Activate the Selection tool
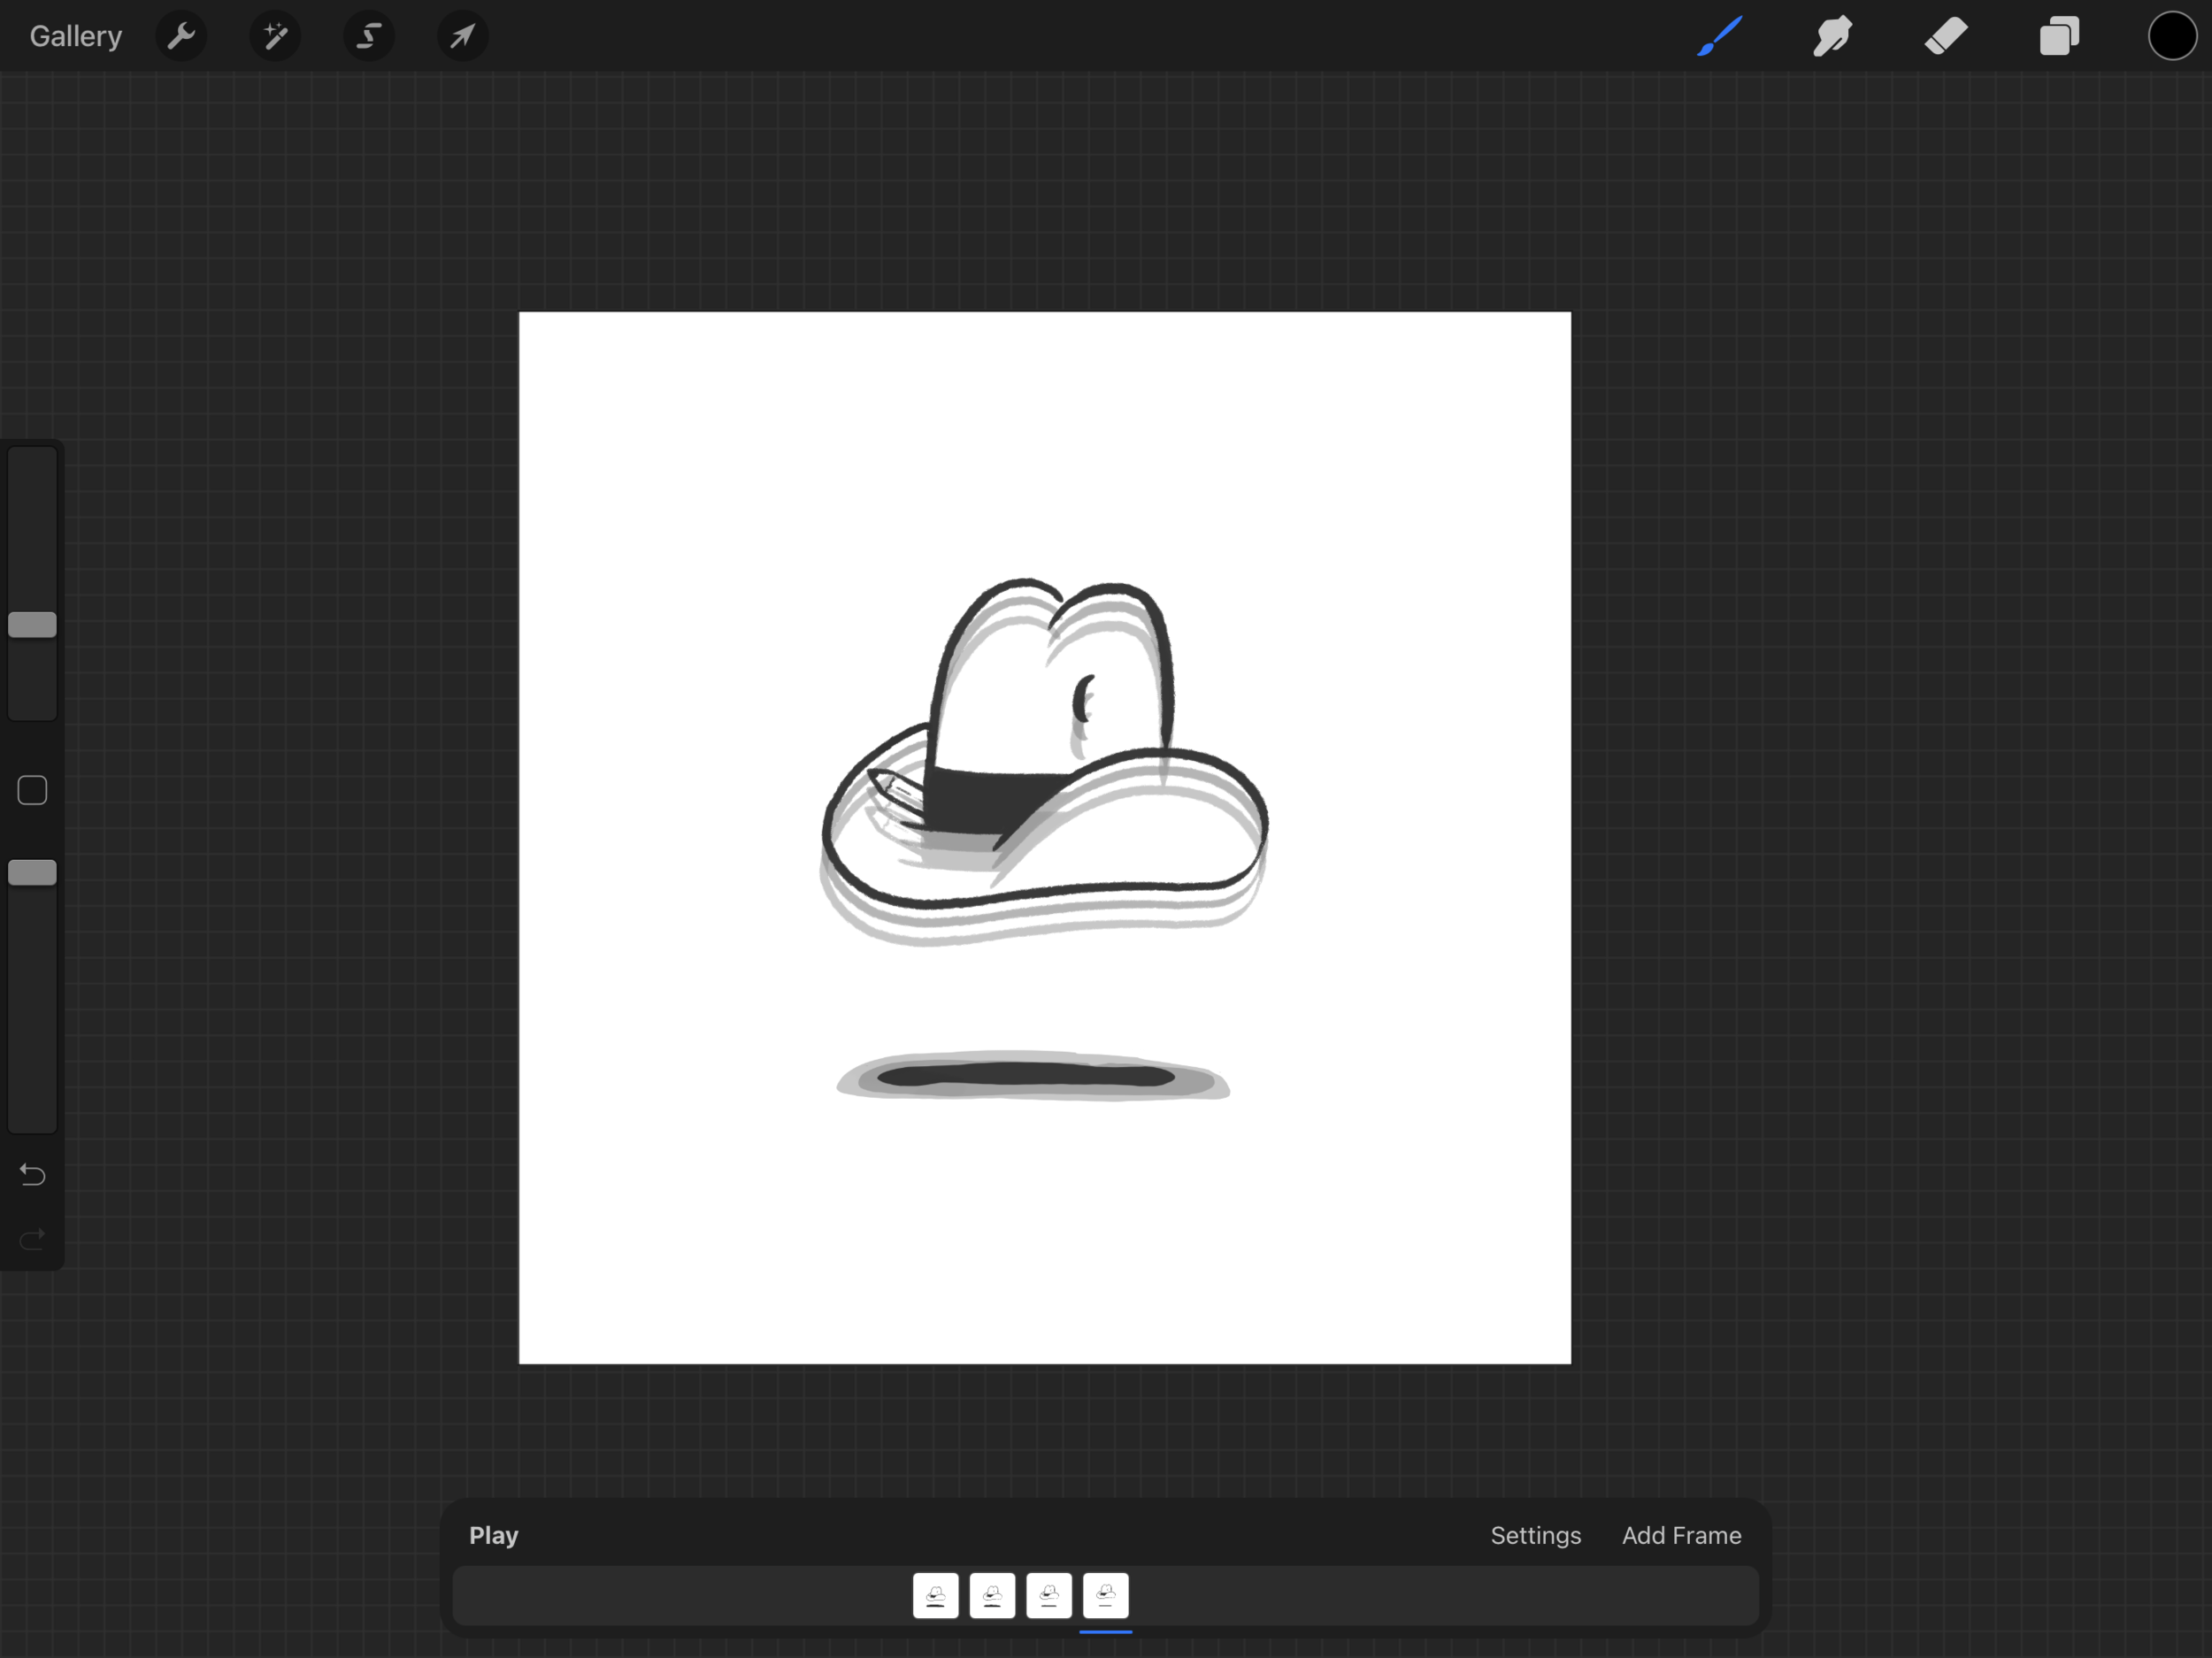This screenshot has width=2212, height=1658. click(x=369, y=37)
